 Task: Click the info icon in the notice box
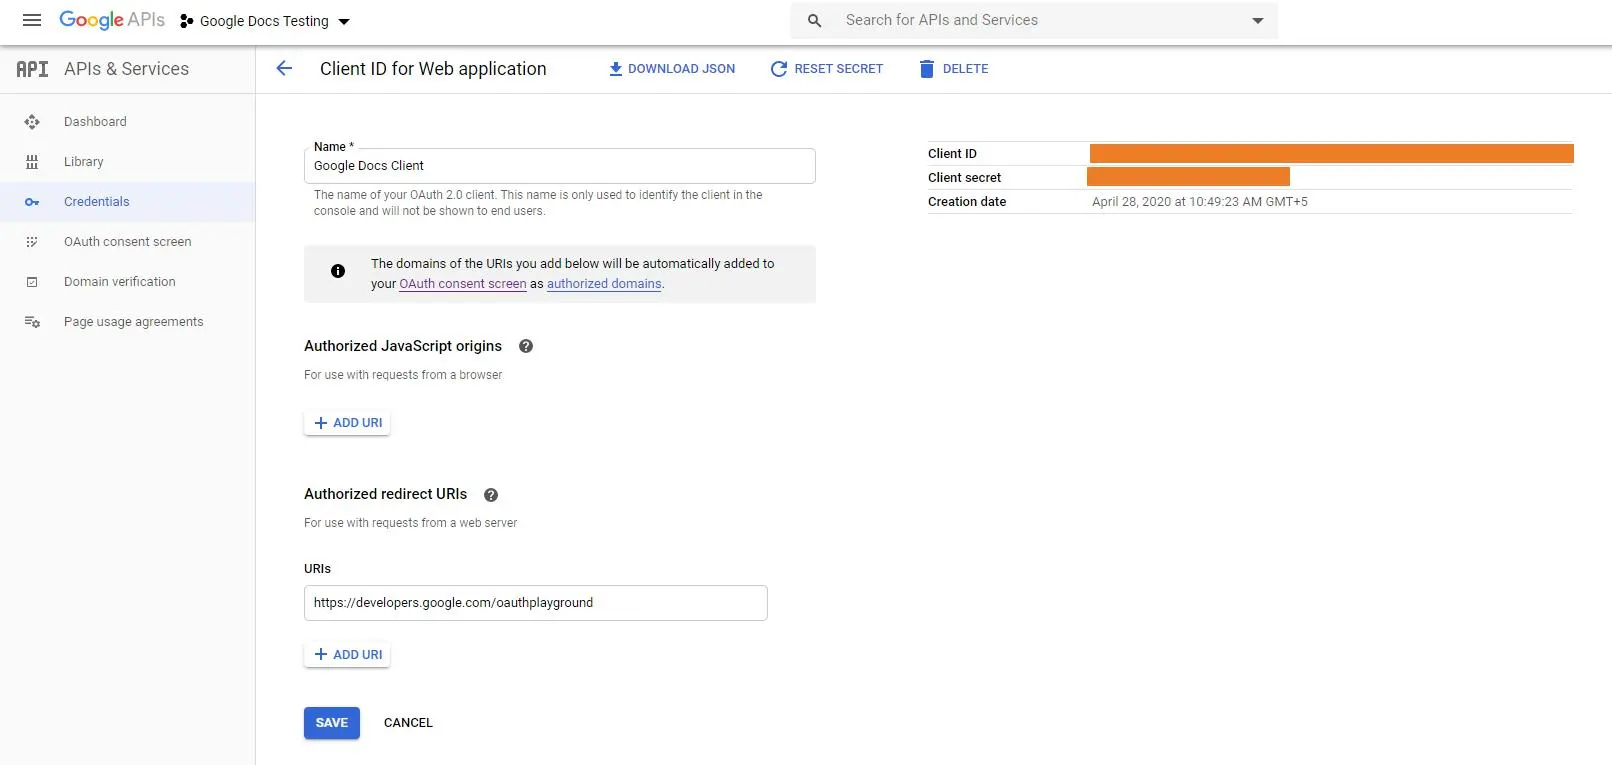338,271
